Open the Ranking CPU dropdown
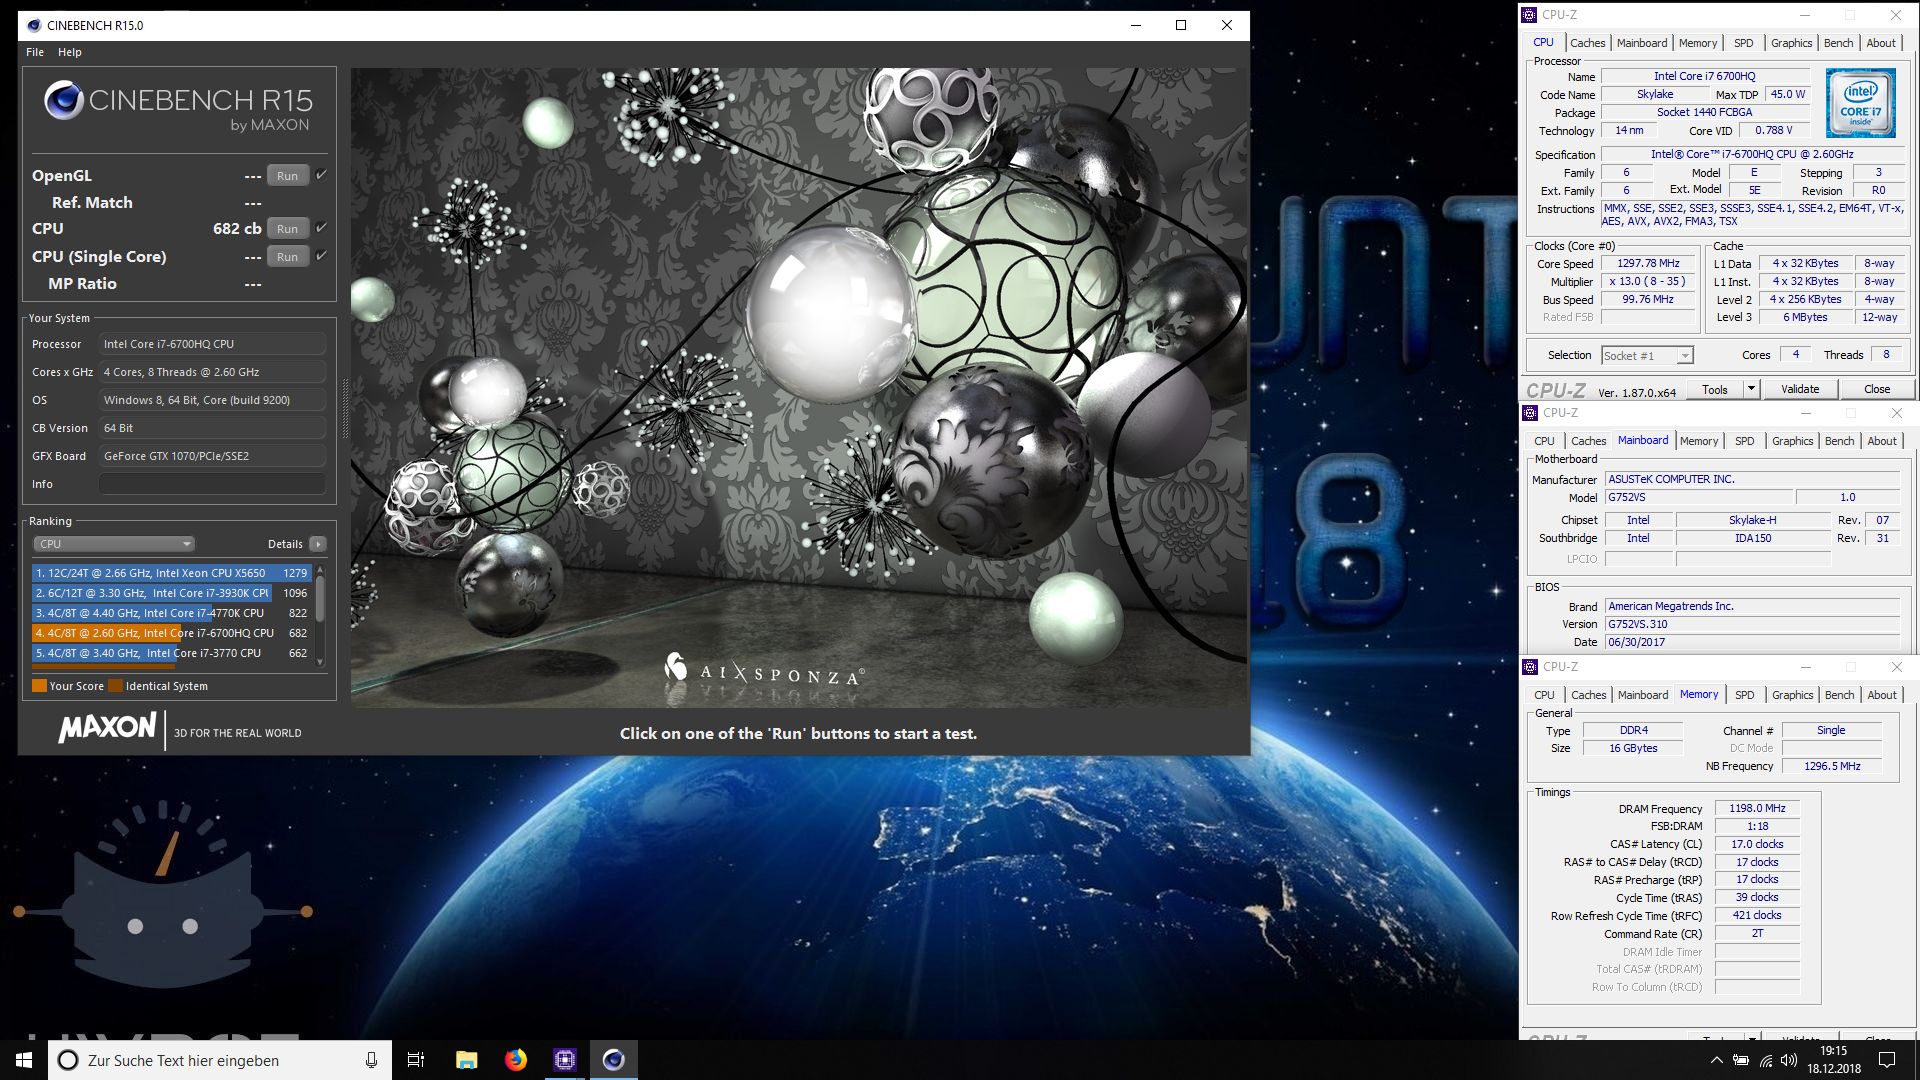 coord(113,544)
